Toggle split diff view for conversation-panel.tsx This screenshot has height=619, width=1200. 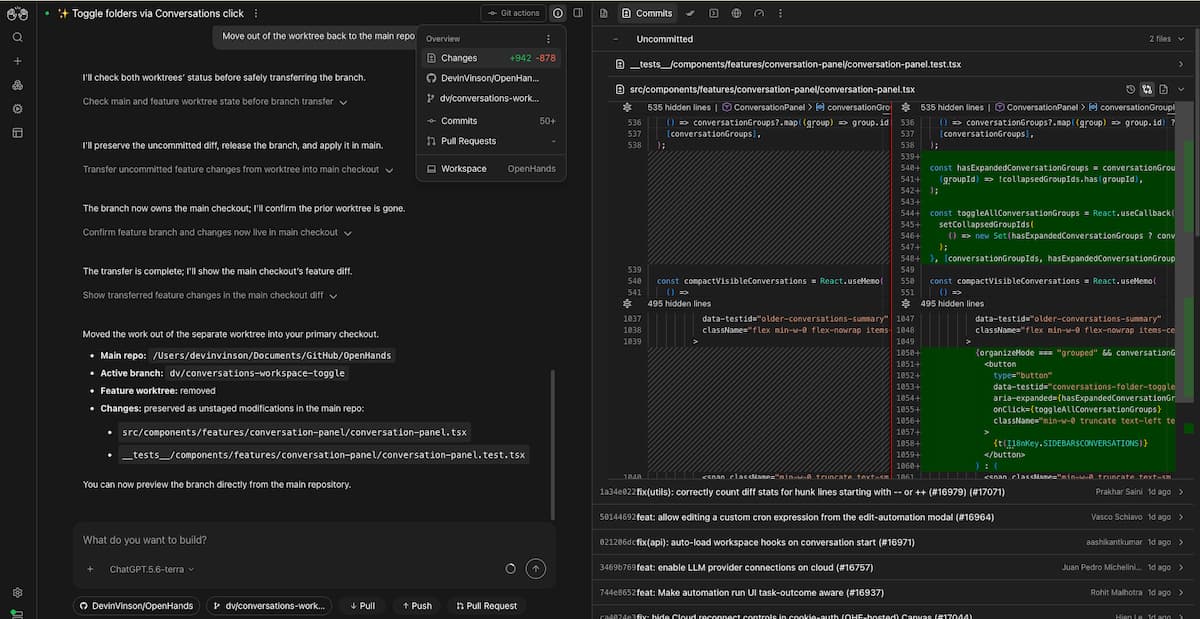(1148, 89)
